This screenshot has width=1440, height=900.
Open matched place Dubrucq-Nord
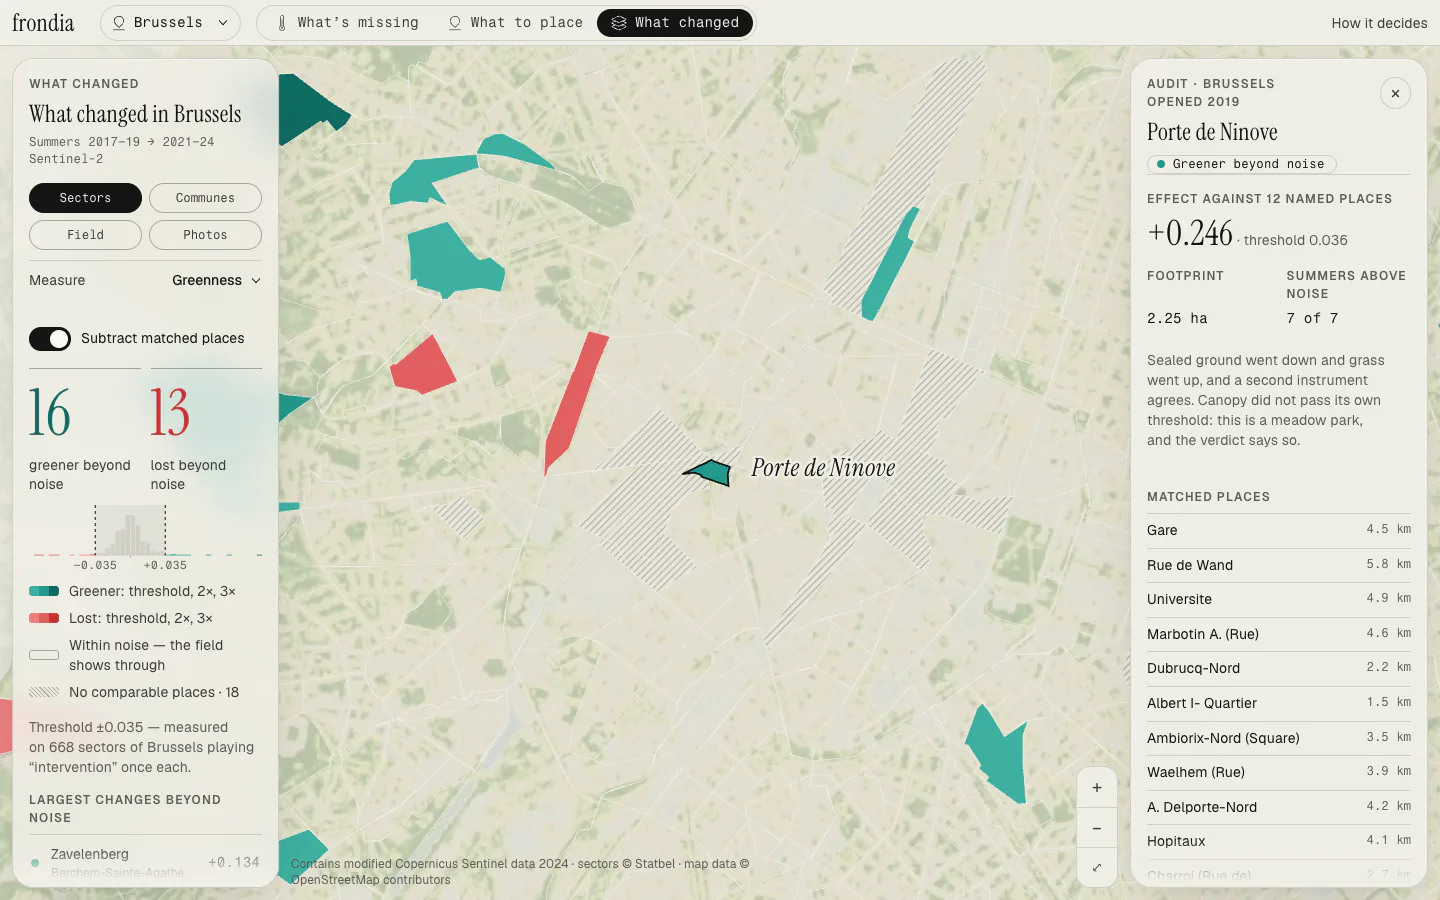point(1279,669)
